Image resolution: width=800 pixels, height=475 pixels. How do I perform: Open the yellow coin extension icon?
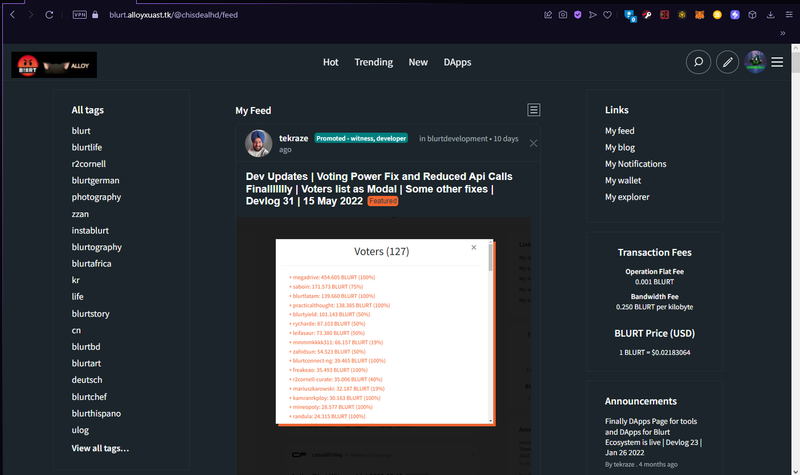tap(717, 15)
